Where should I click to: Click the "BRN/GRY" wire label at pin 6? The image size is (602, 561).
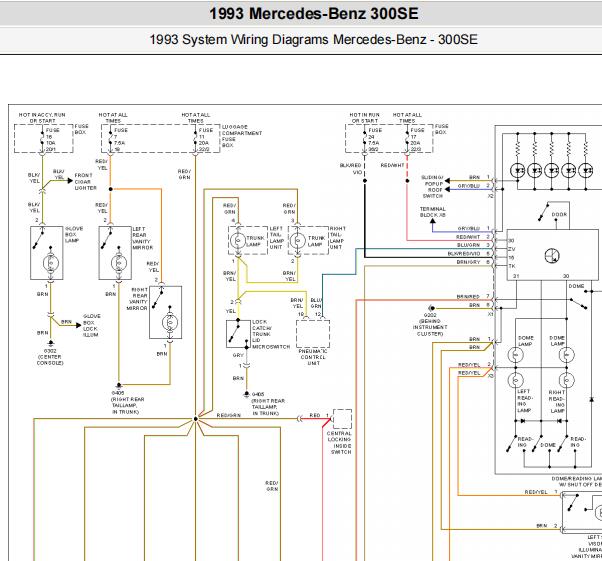click(468, 262)
